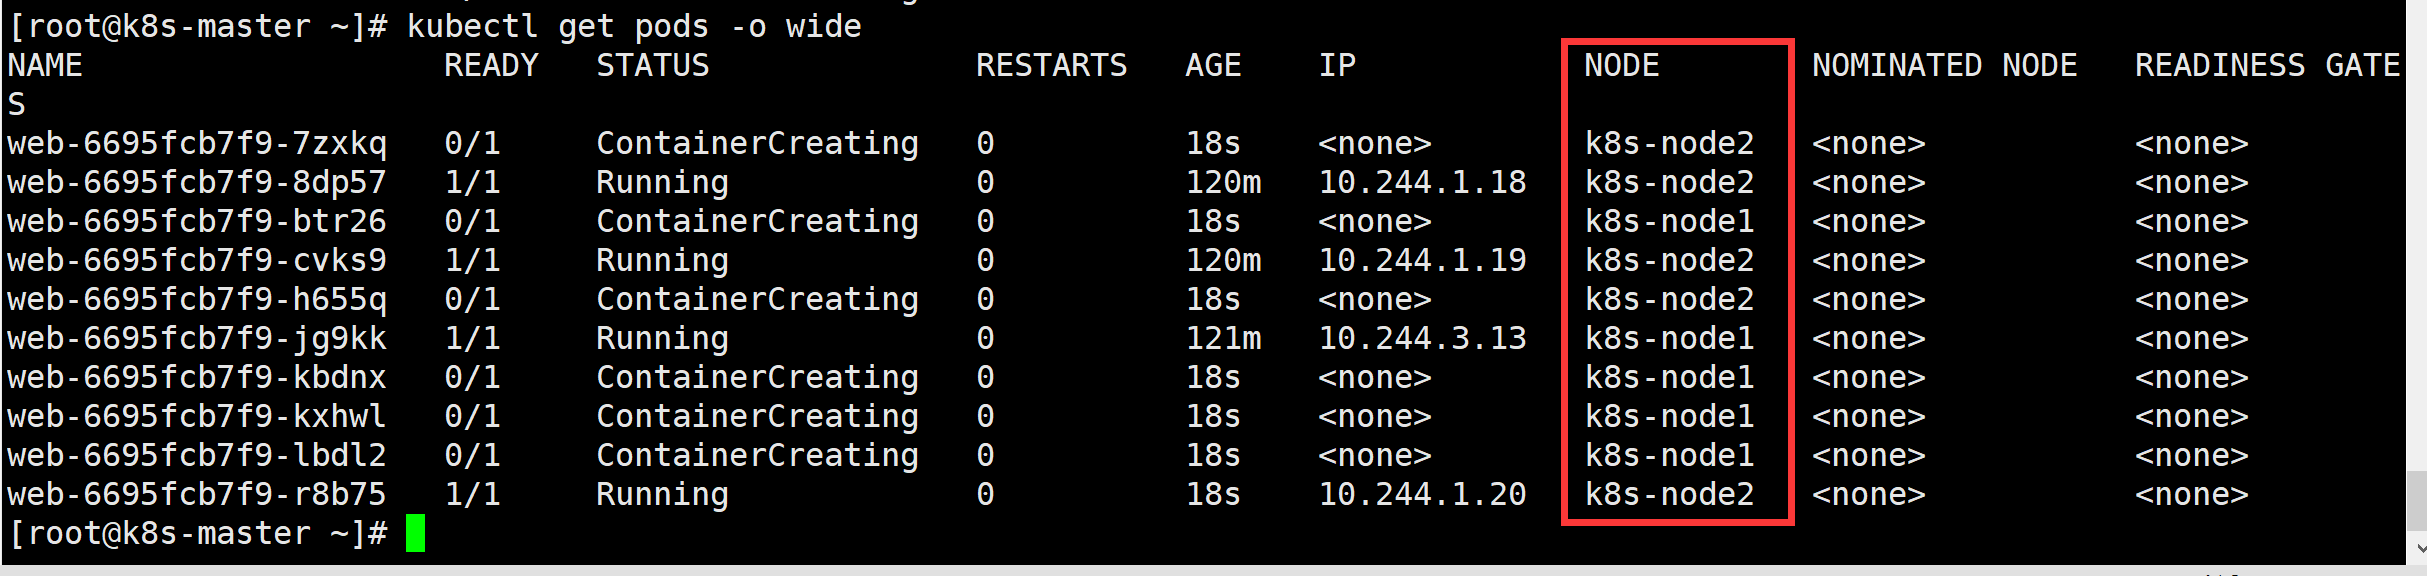The height and width of the screenshot is (576, 2427).
Task: Click the IP address 10.244.1.18
Action: (x=1422, y=183)
